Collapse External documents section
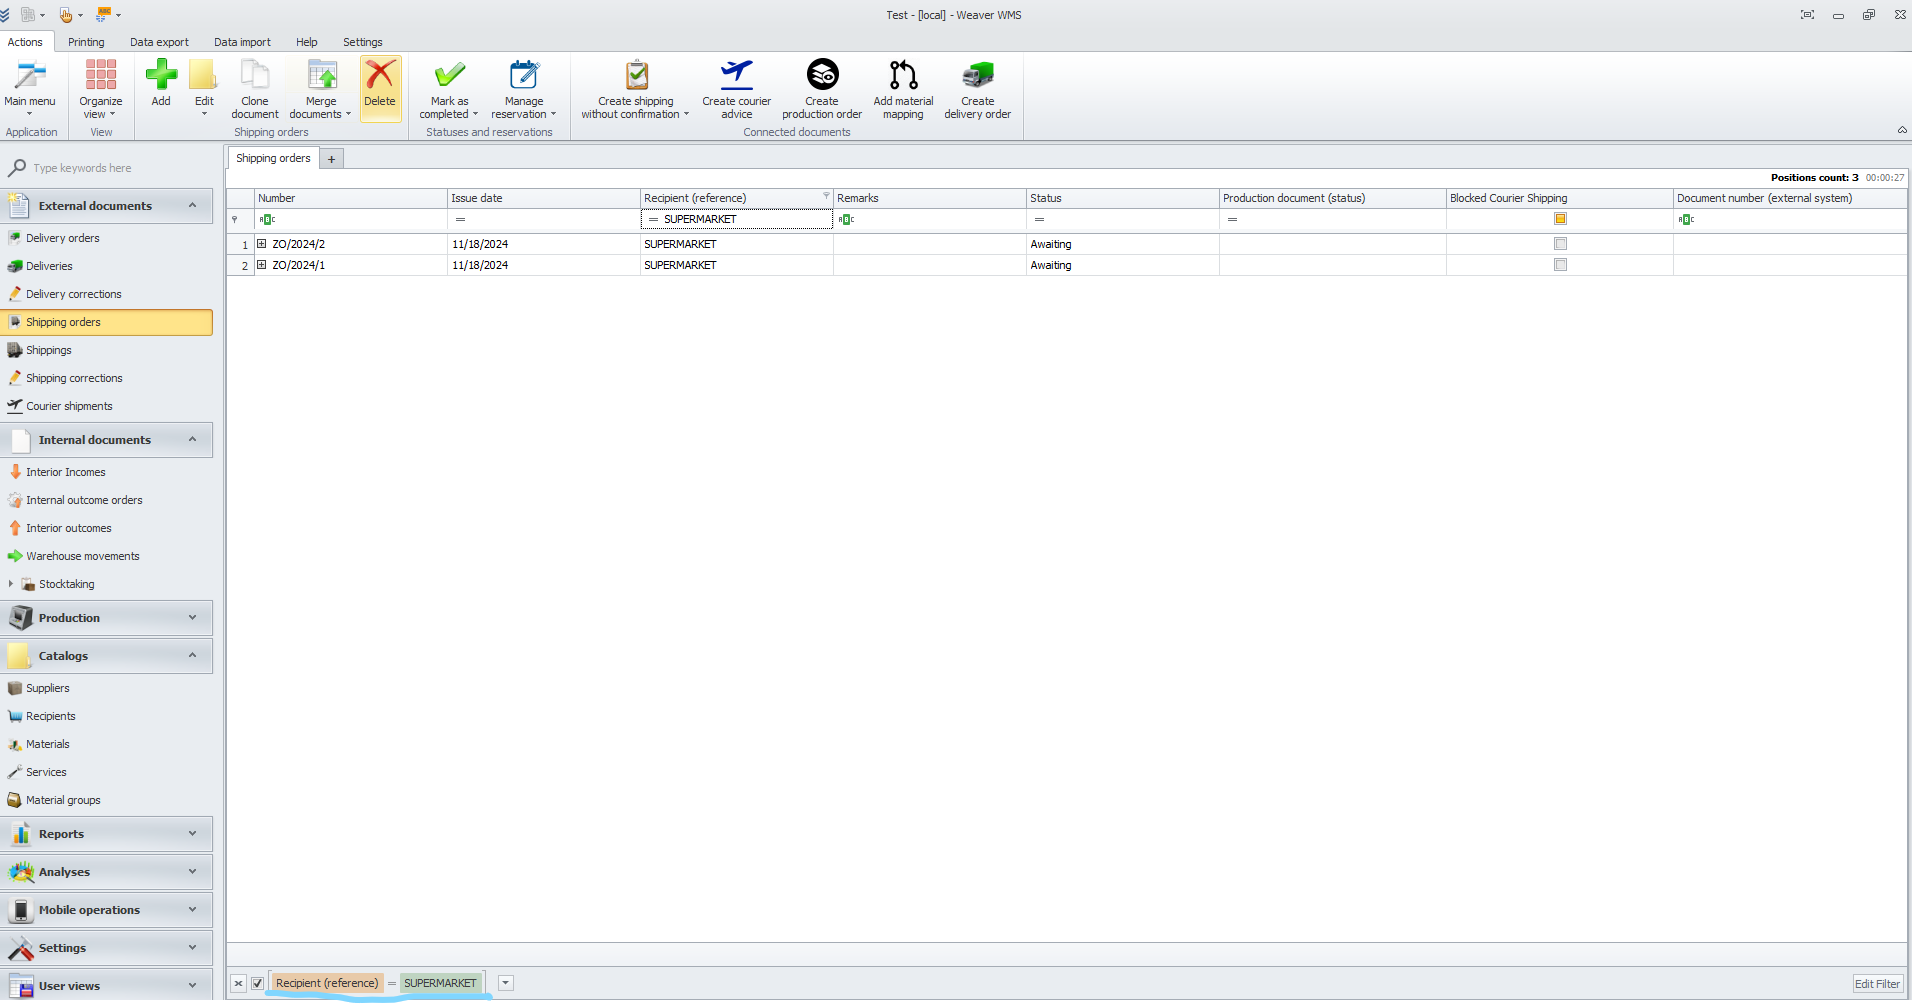Image resolution: width=1912 pixels, height=1005 pixels. 193,205
